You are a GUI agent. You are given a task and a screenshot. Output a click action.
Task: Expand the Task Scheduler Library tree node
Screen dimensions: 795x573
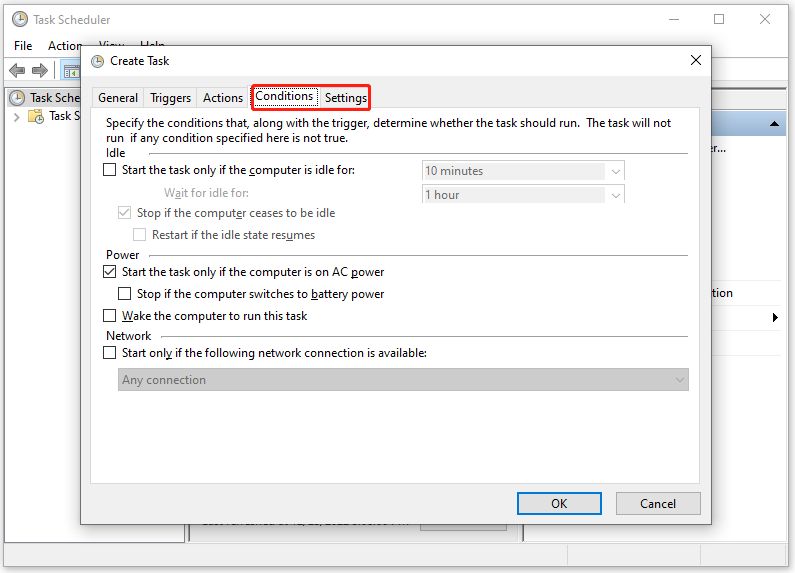click(16, 117)
